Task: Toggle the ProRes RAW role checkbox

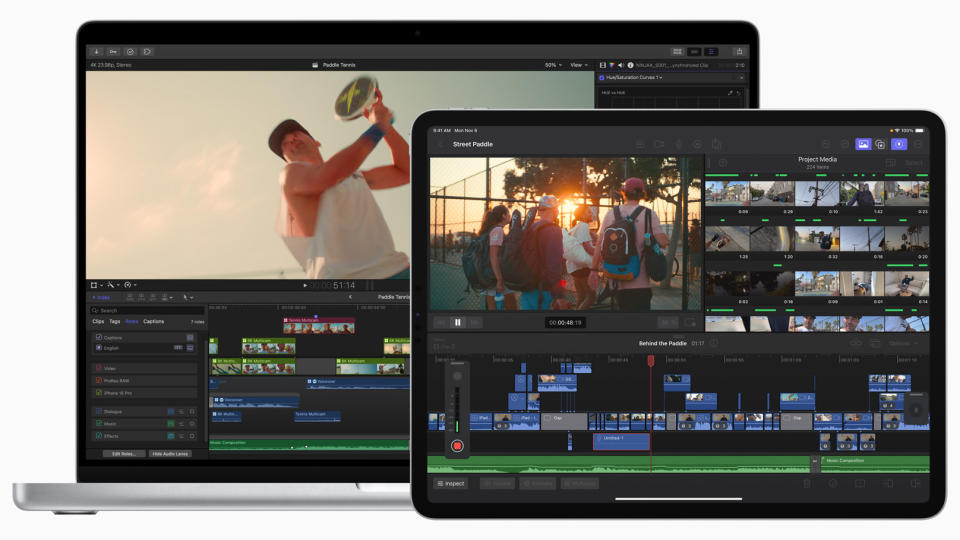Action: [x=99, y=381]
